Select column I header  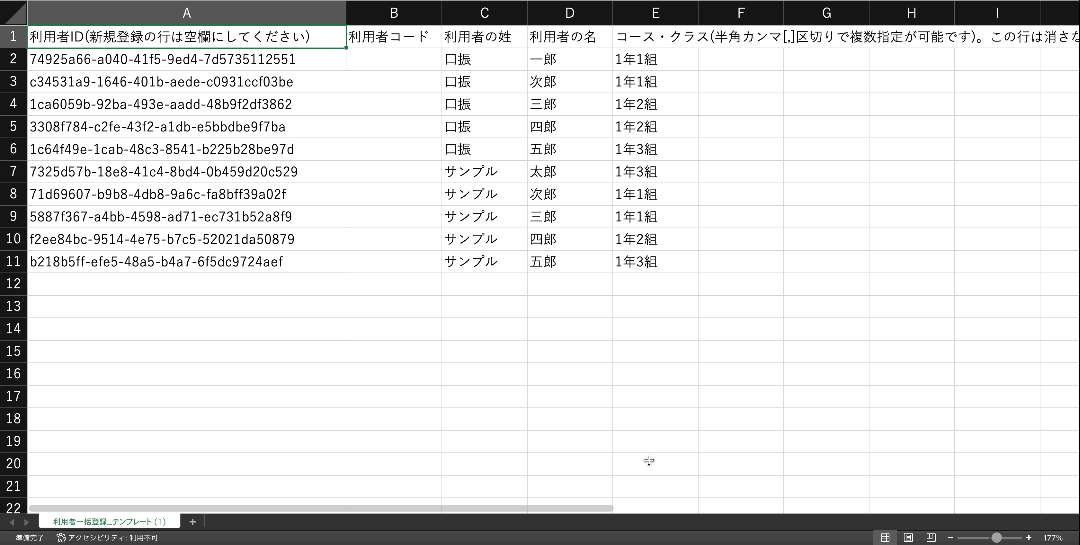click(x=997, y=12)
